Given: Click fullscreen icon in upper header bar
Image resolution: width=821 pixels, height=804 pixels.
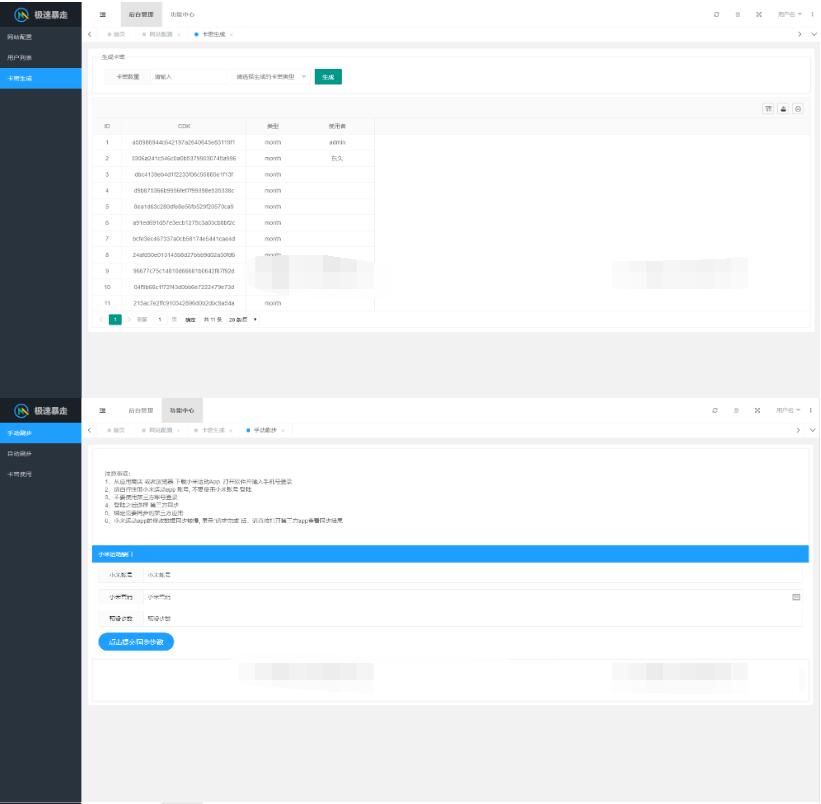Looking at the screenshot, I should pos(758,15).
